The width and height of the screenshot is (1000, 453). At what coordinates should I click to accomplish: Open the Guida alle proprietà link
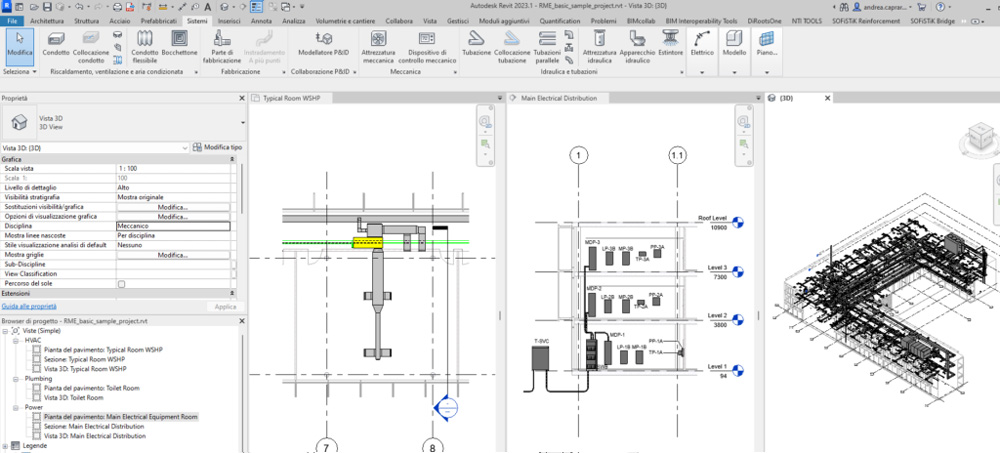click(x=29, y=306)
